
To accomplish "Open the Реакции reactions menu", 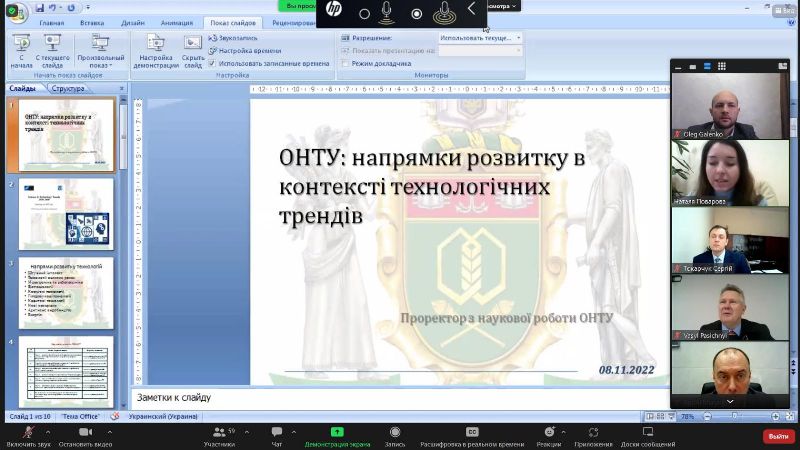I will click(549, 437).
